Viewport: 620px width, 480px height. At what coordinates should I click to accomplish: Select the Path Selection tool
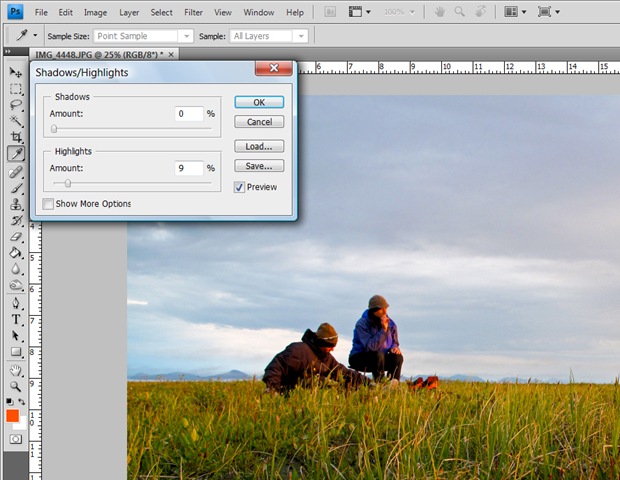16,336
